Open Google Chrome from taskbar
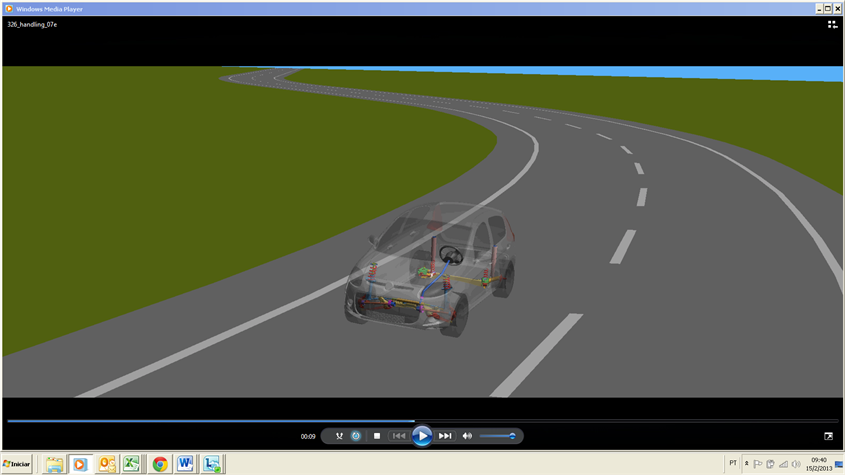 tap(160, 464)
